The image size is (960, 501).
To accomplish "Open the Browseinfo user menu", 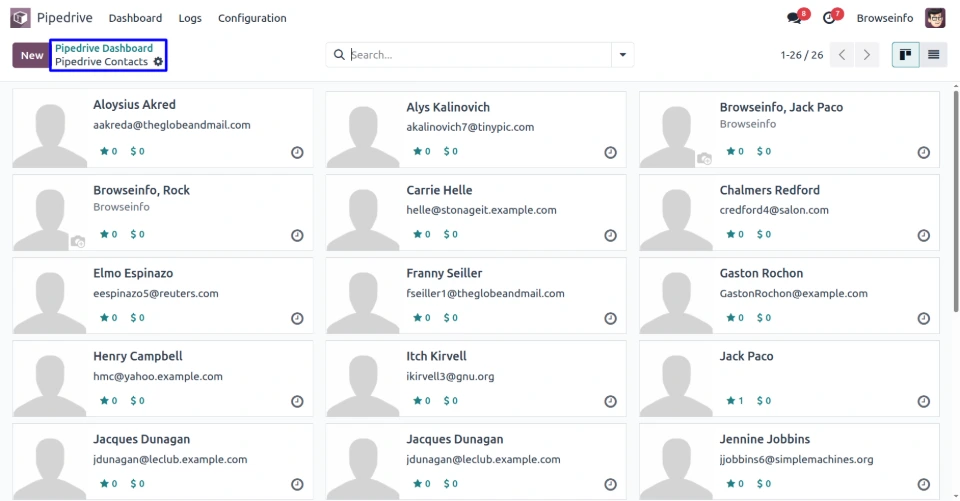I will click(x=884, y=18).
